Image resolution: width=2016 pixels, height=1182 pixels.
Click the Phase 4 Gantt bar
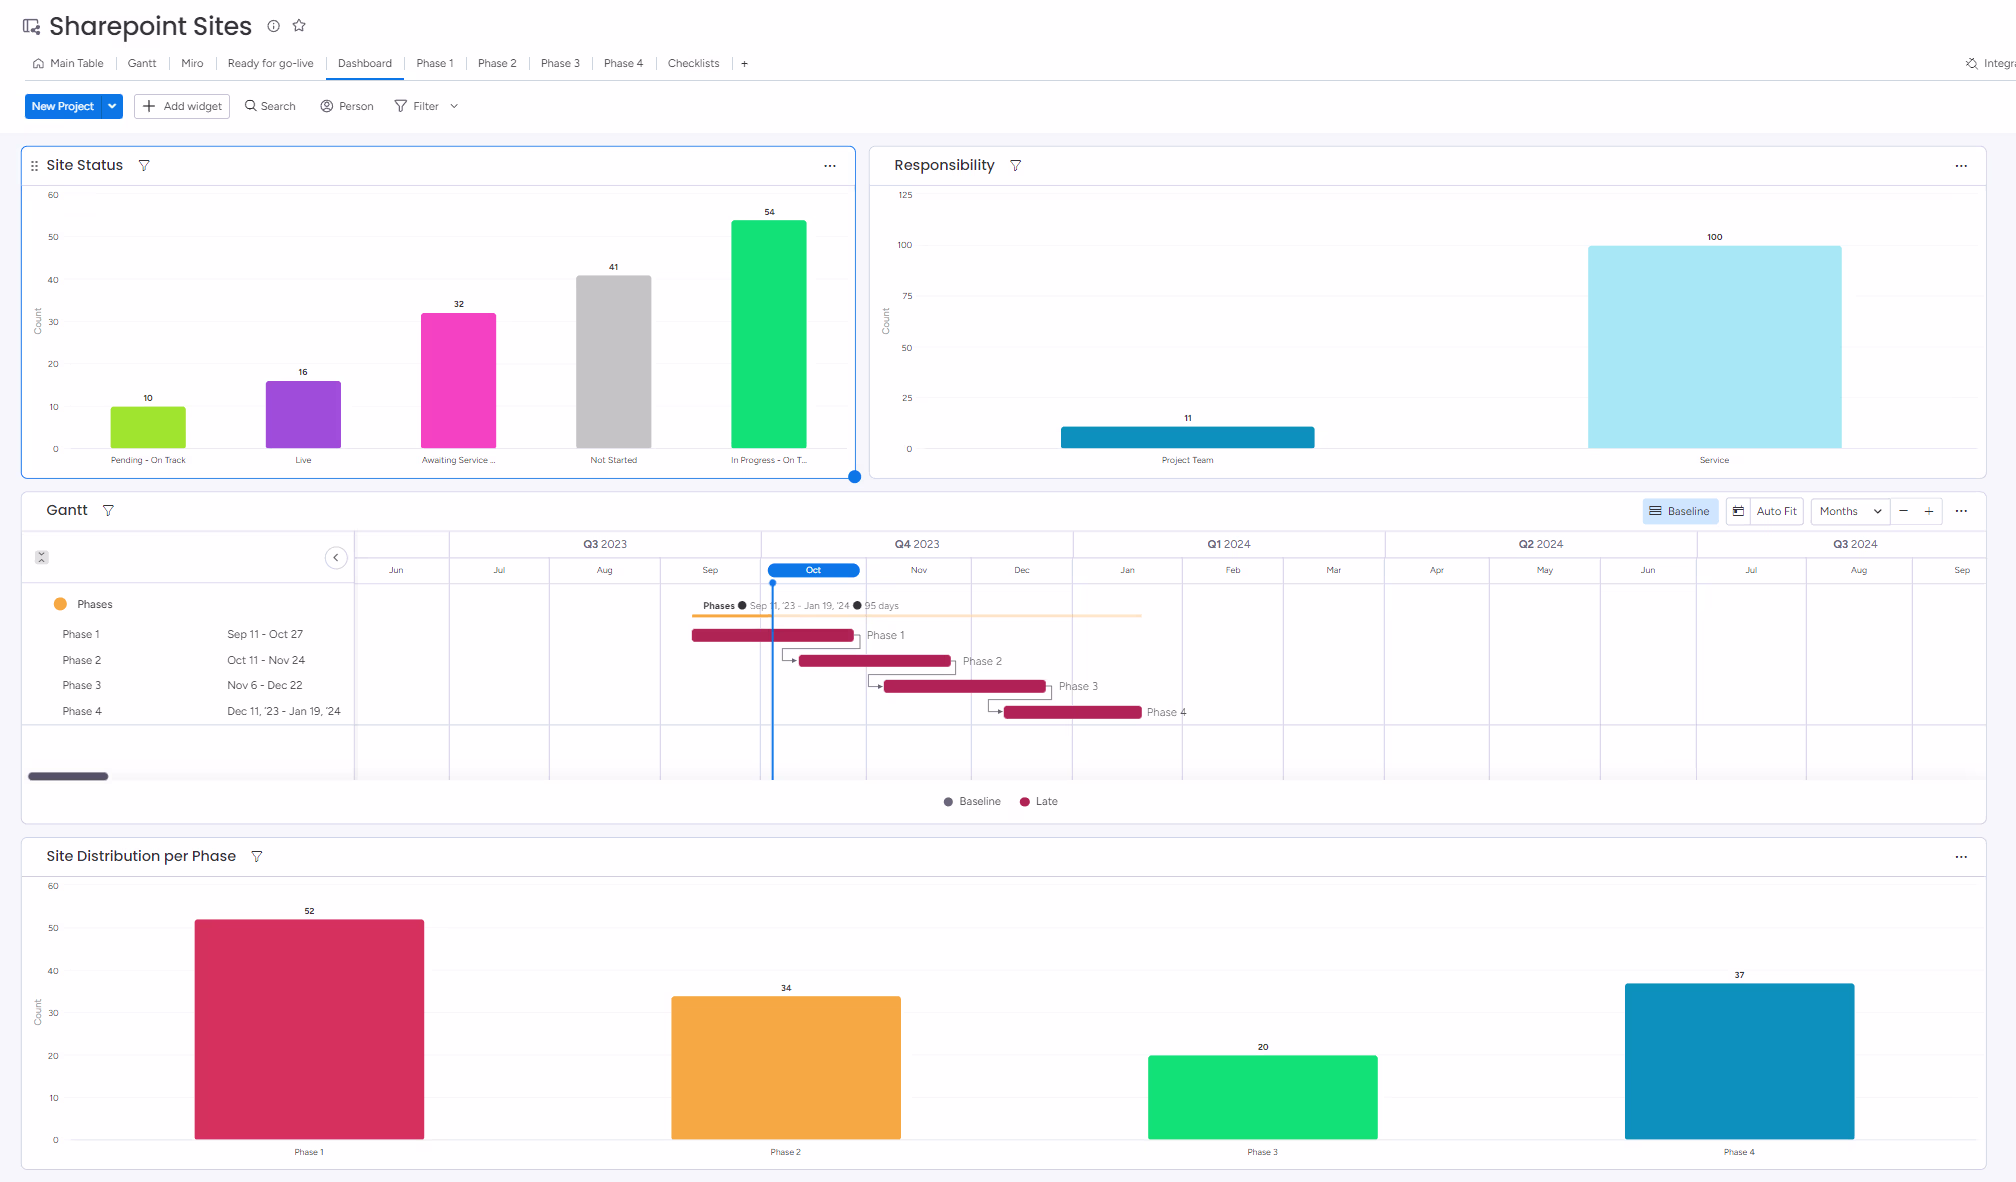click(1072, 712)
